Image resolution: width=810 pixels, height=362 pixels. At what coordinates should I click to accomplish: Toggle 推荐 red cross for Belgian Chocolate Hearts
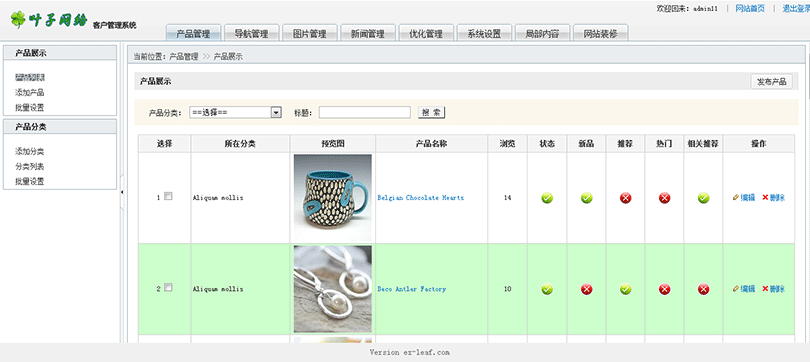tap(626, 198)
